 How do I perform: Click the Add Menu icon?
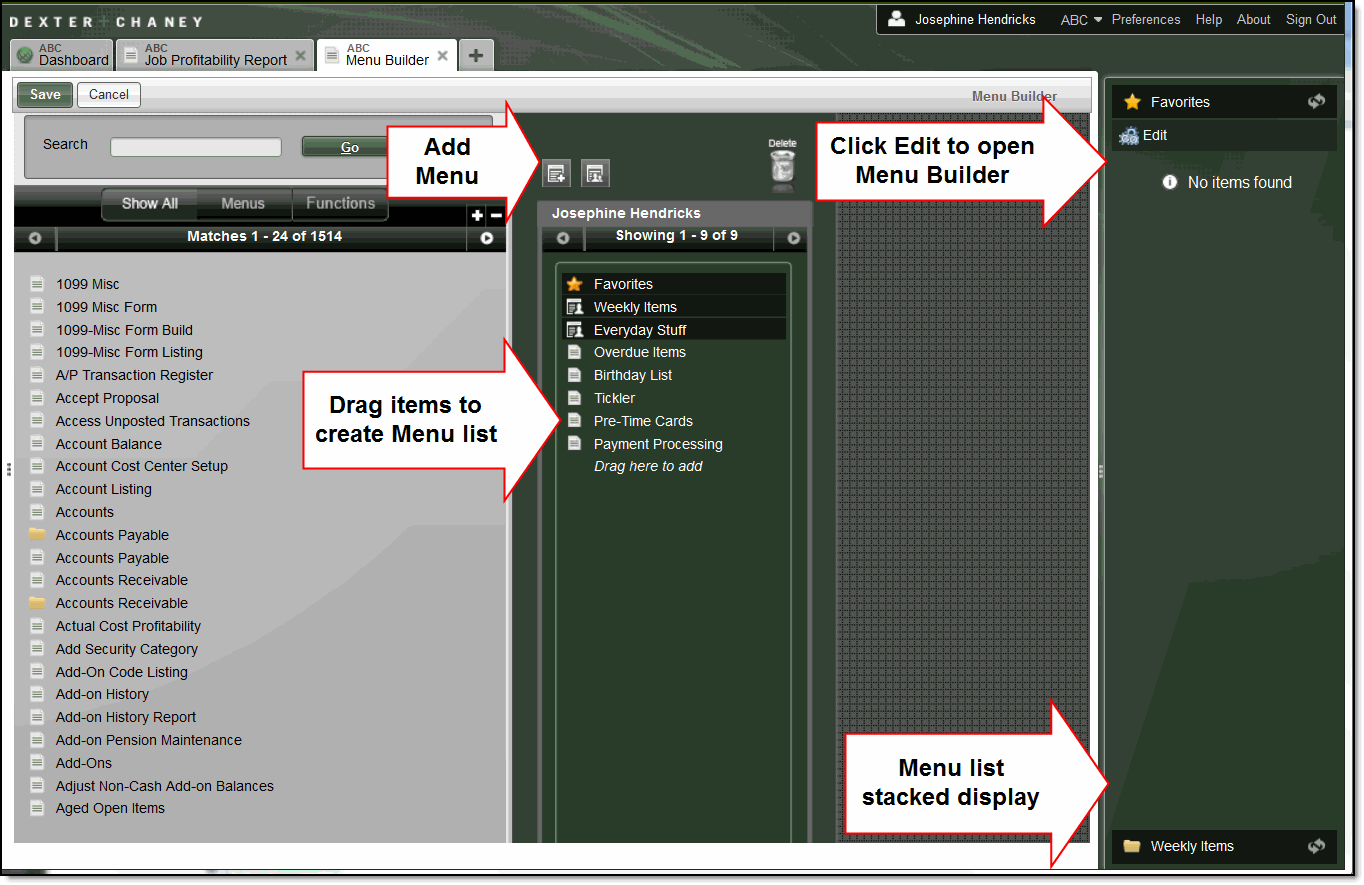click(x=556, y=173)
